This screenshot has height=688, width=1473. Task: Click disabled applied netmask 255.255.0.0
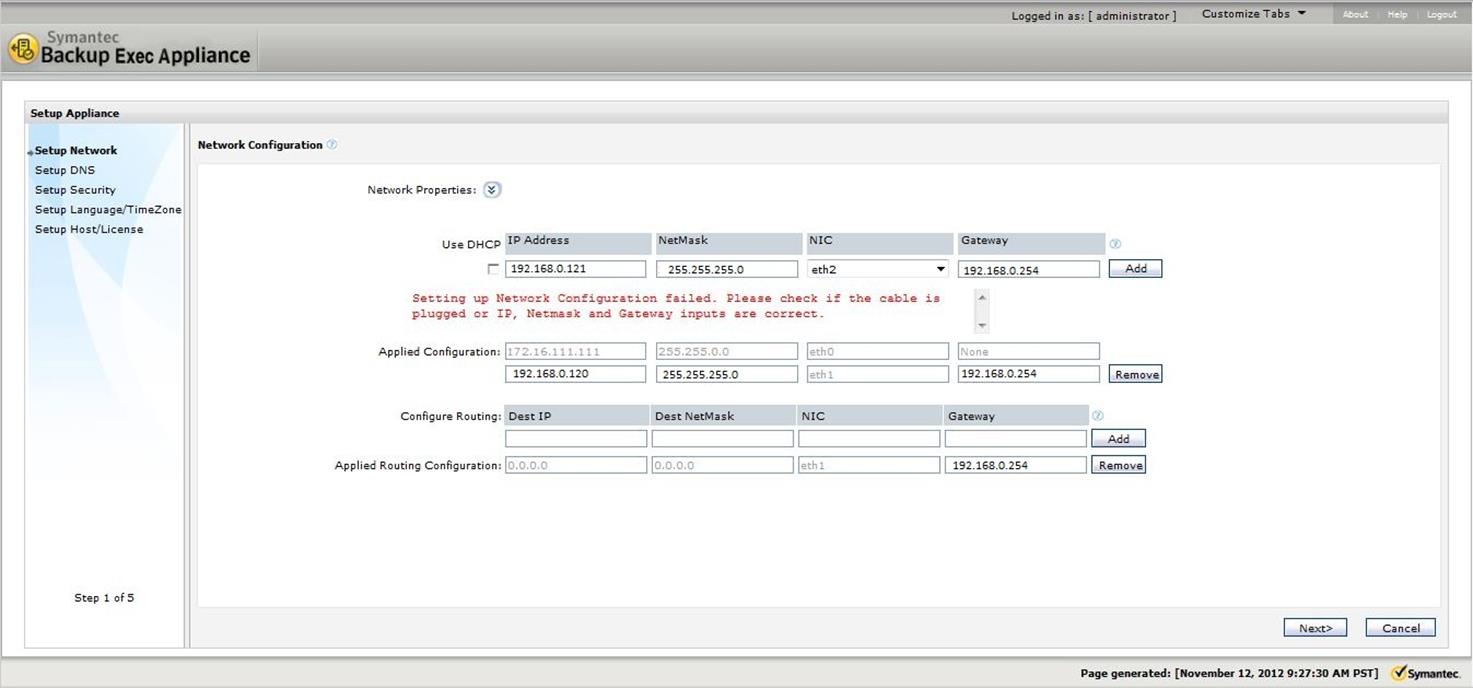point(727,352)
